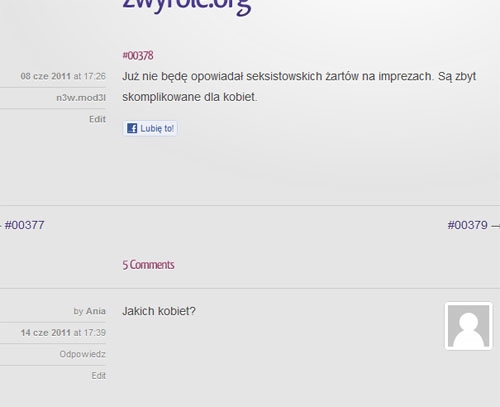Screen dimensions: 500x407
Task: Click the Facebook logo icon
Action: point(132,128)
